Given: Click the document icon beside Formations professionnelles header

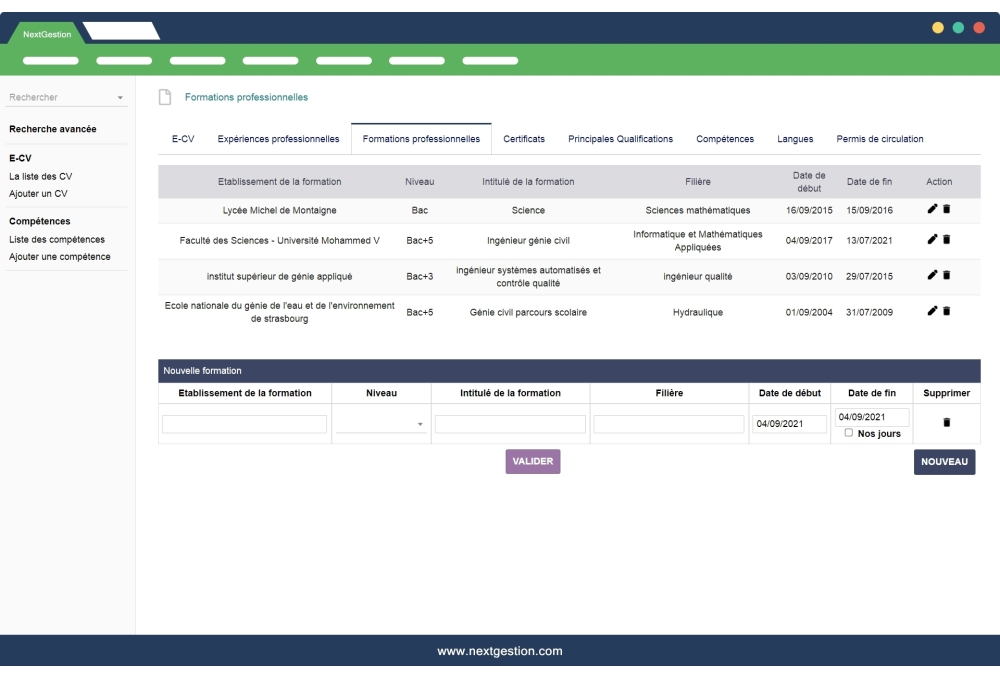Looking at the screenshot, I should coord(163,97).
